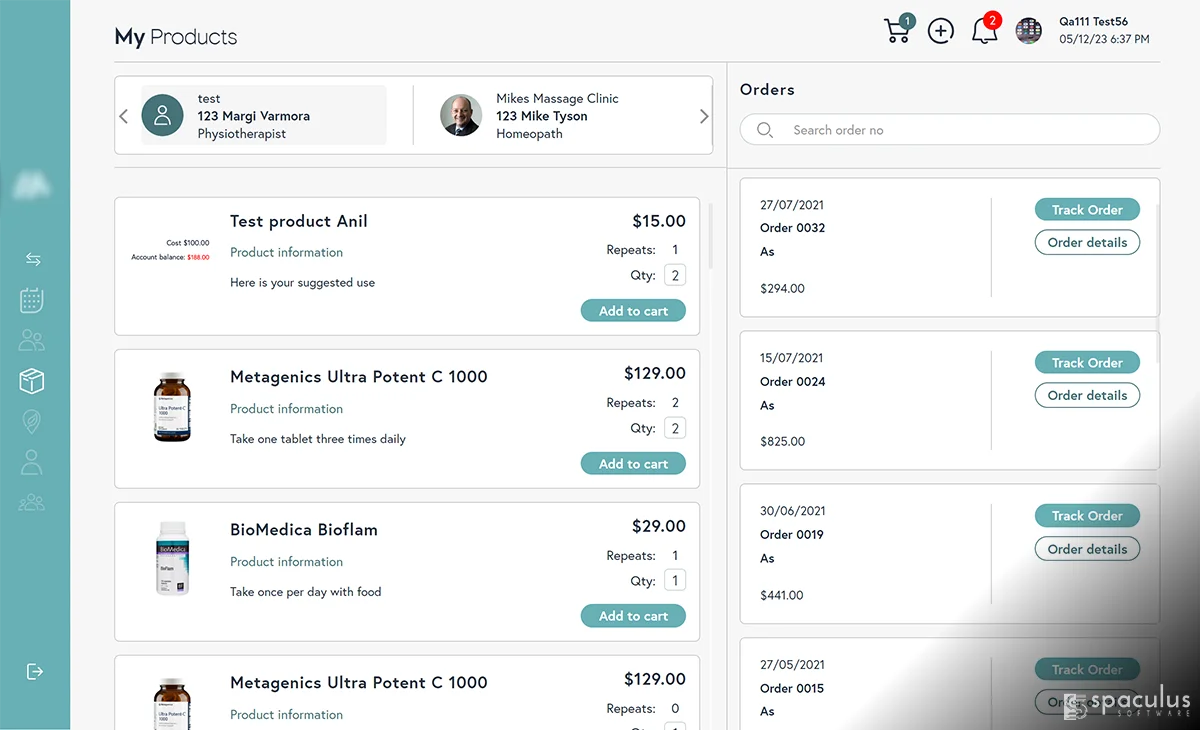This screenshot has width=1200, height=730.
Task: Show previous practitioners with left chevron
Action: click(x=124, y=116)
